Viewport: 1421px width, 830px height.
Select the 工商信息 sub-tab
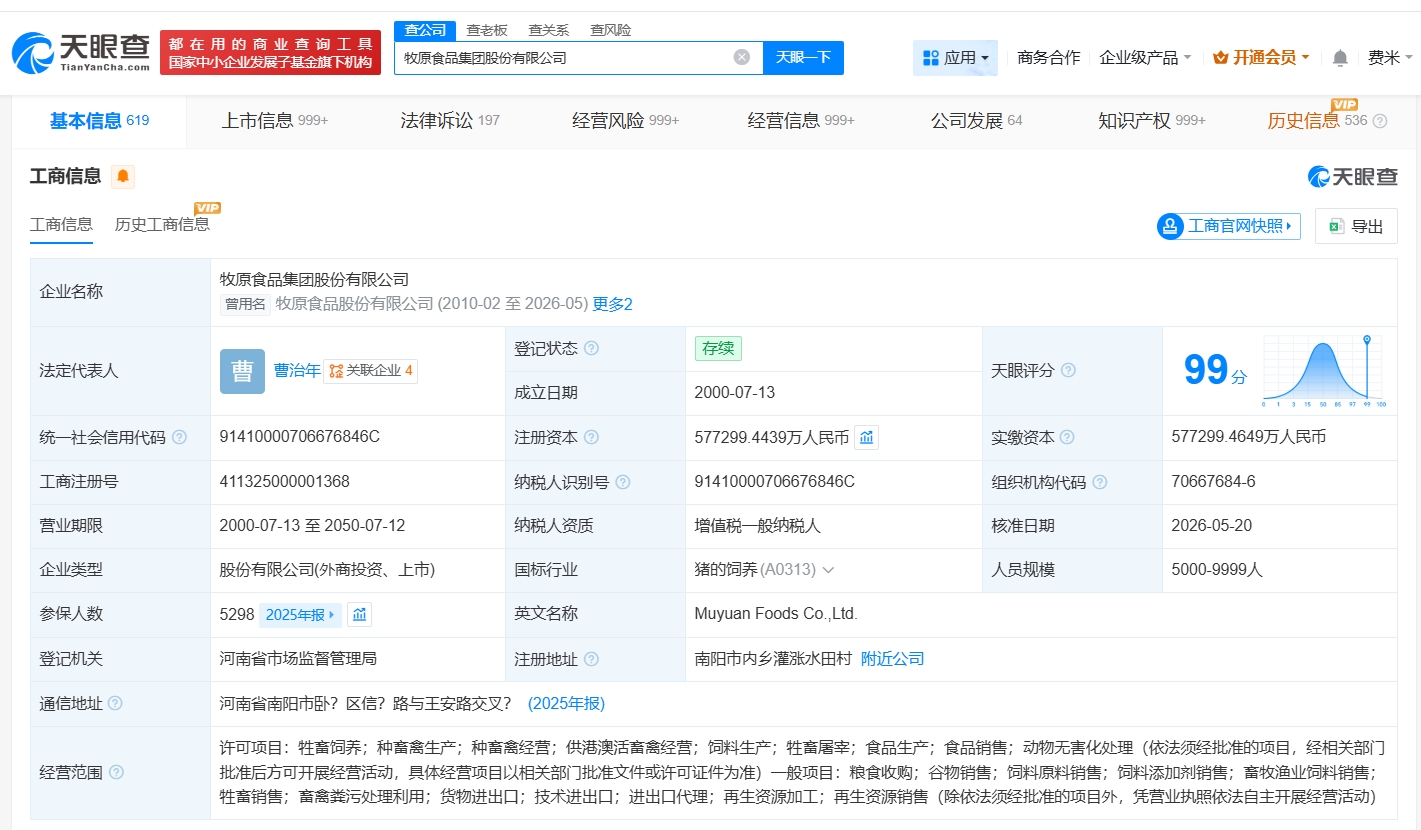point(61,224)
